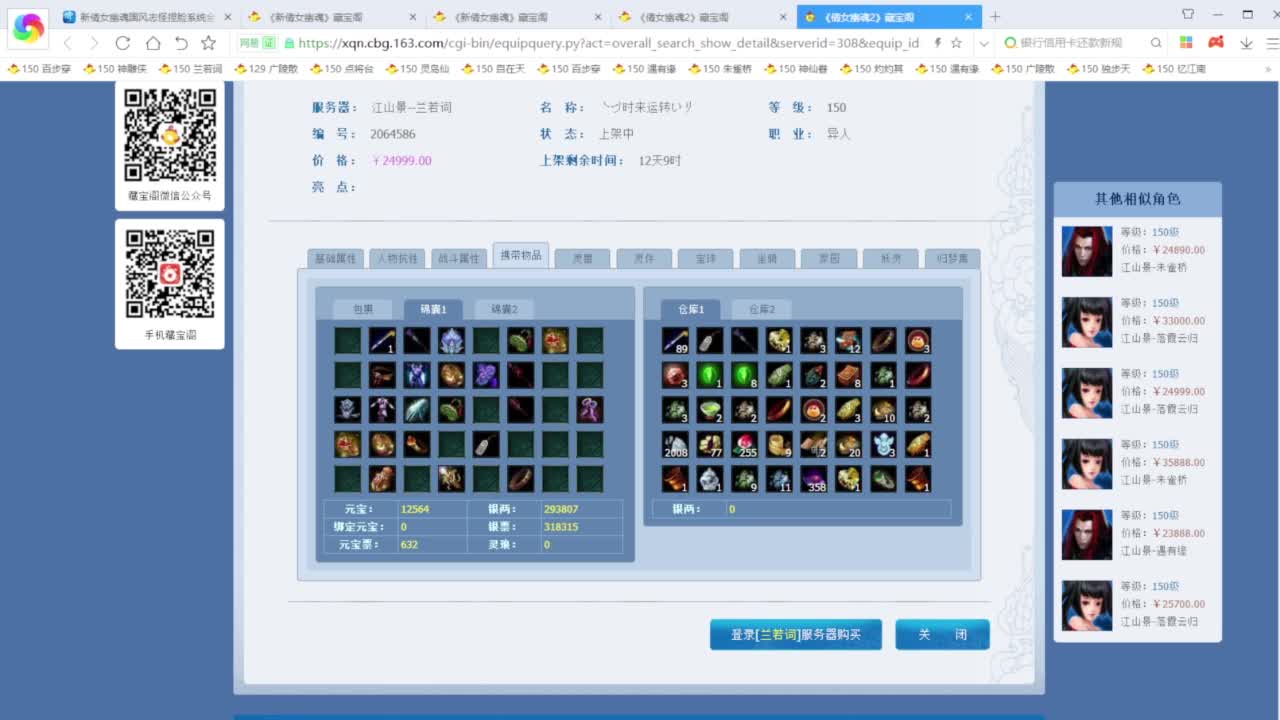
Task: Select the bottle item in 锦囊1 grid
Action: coord(486,445)
